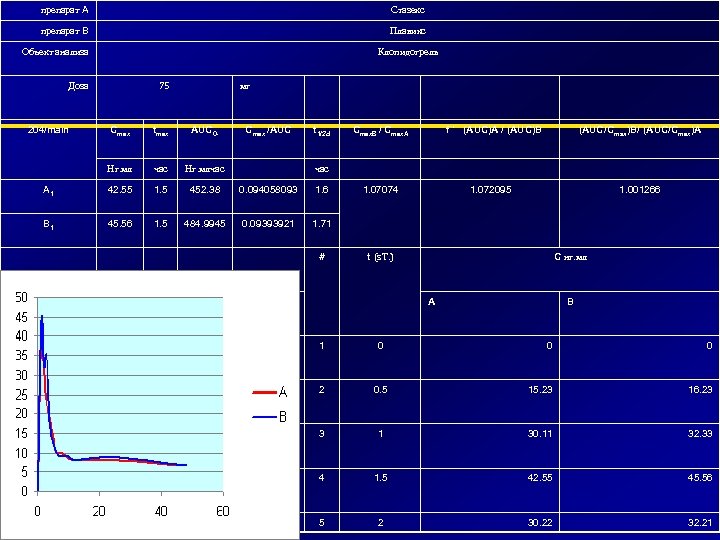Select the 'препарат A' label cell

(48, 10)
